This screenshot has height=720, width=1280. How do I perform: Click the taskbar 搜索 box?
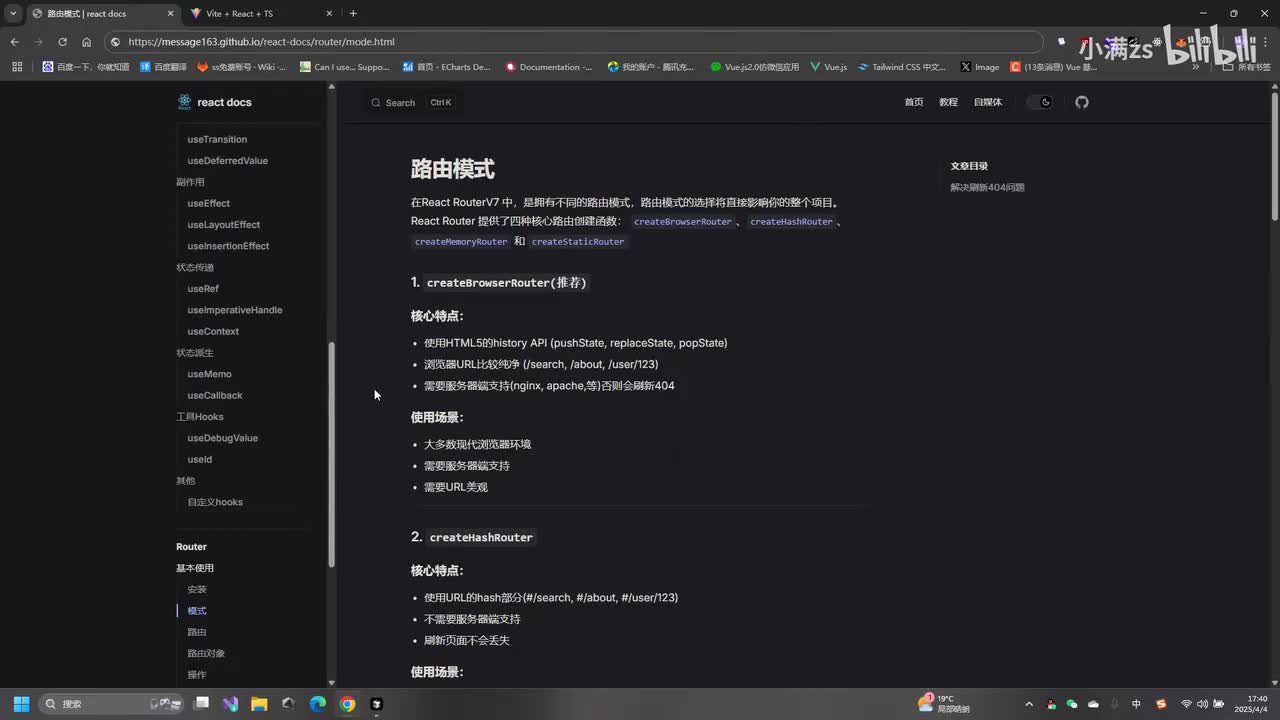point(112,704)
